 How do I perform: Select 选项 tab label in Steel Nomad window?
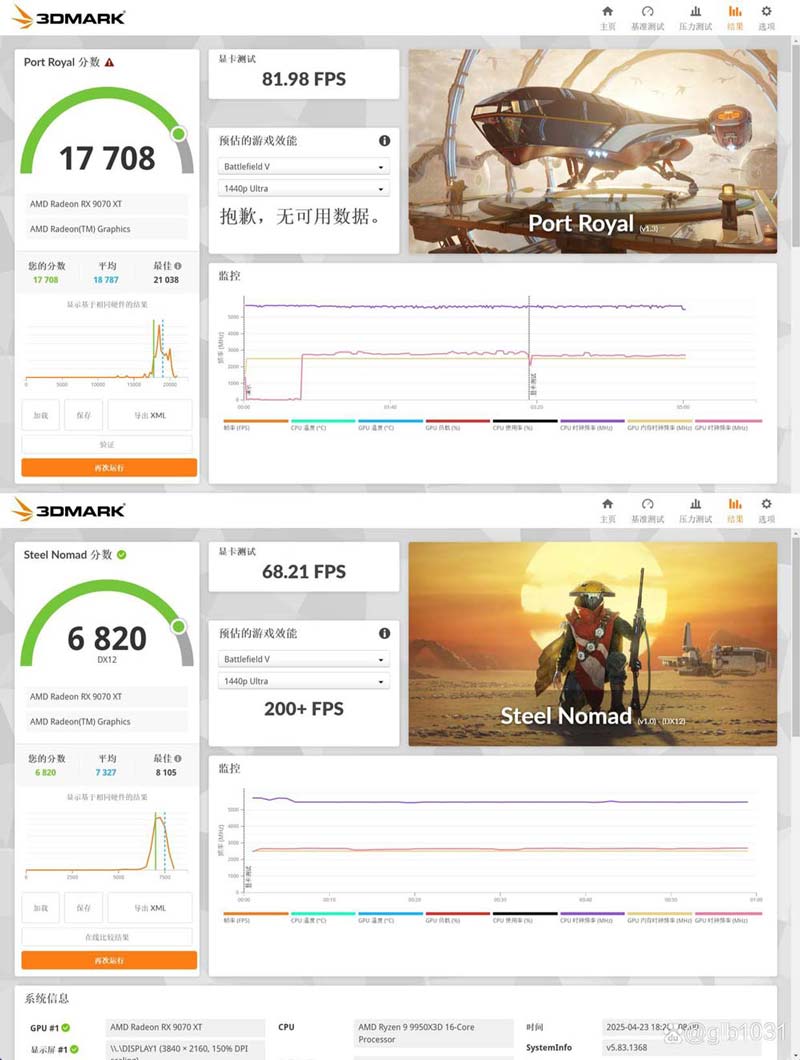tap(766, 519)
